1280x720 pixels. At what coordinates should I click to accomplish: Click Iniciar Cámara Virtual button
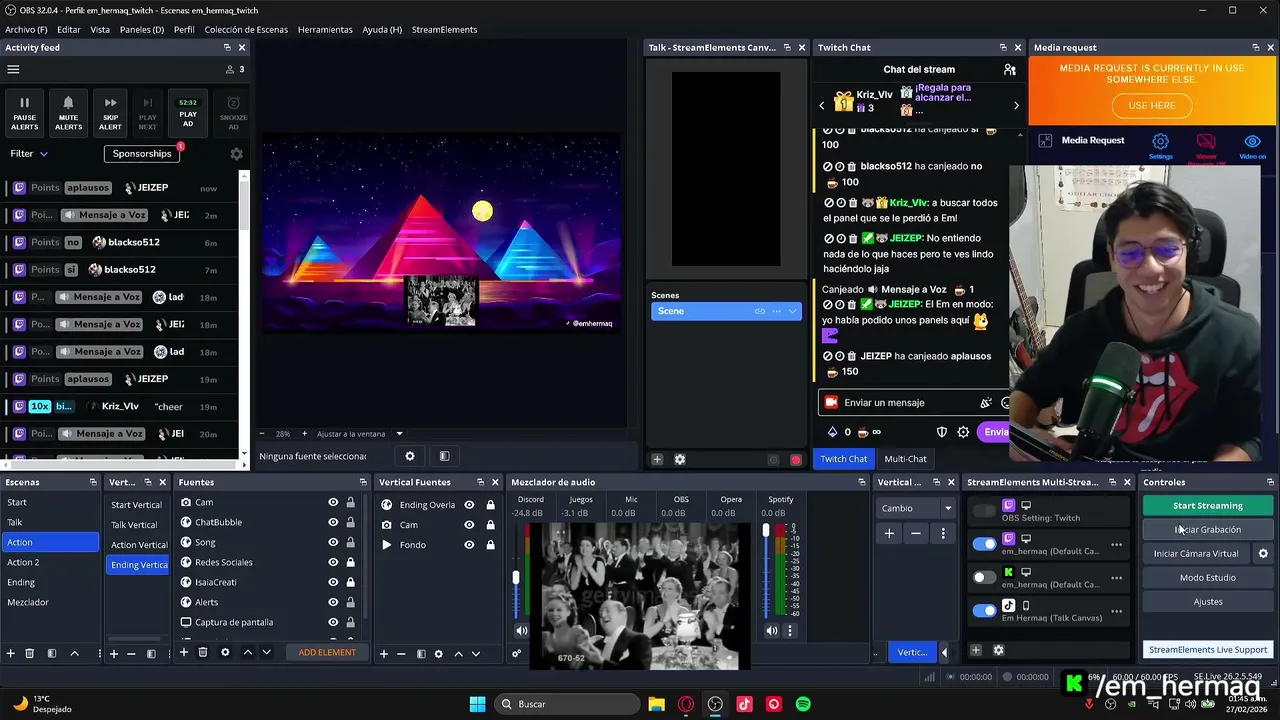click(x=1196, y=554)
